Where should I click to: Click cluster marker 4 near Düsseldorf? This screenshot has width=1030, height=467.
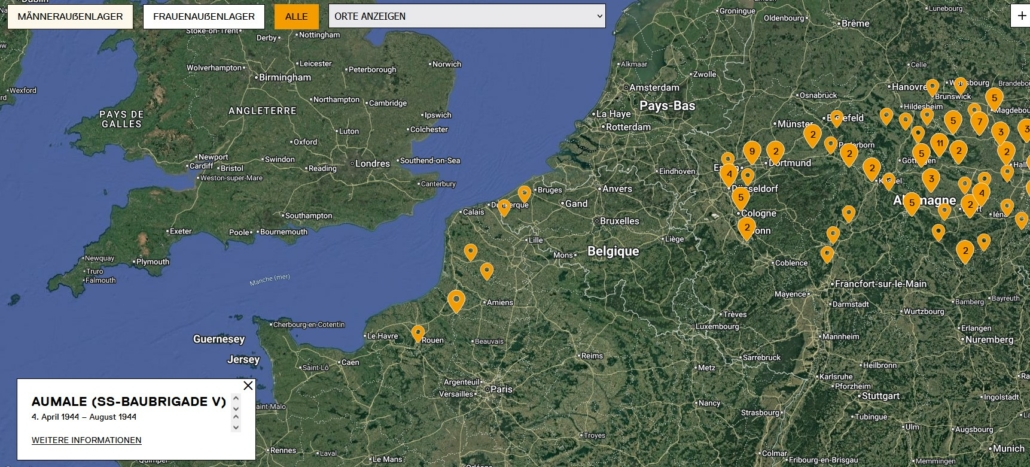(x=729, y=174)
